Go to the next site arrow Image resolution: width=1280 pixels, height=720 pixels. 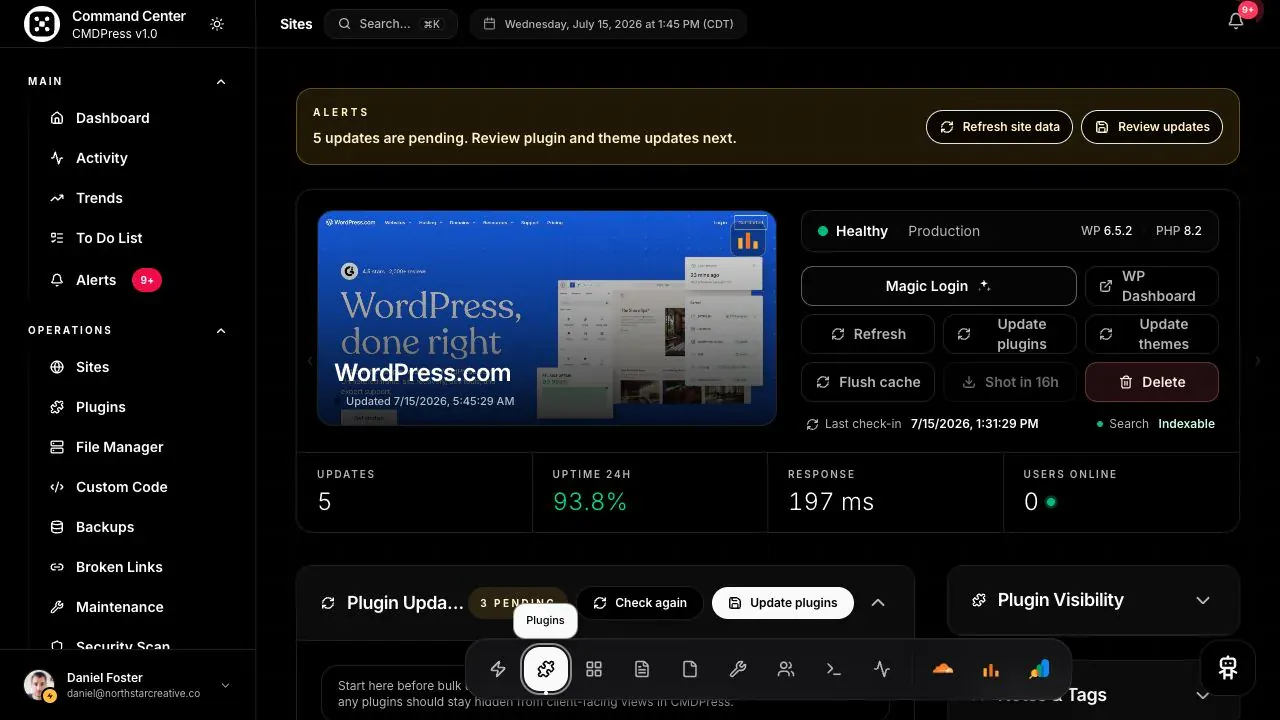coord(1257,361)
